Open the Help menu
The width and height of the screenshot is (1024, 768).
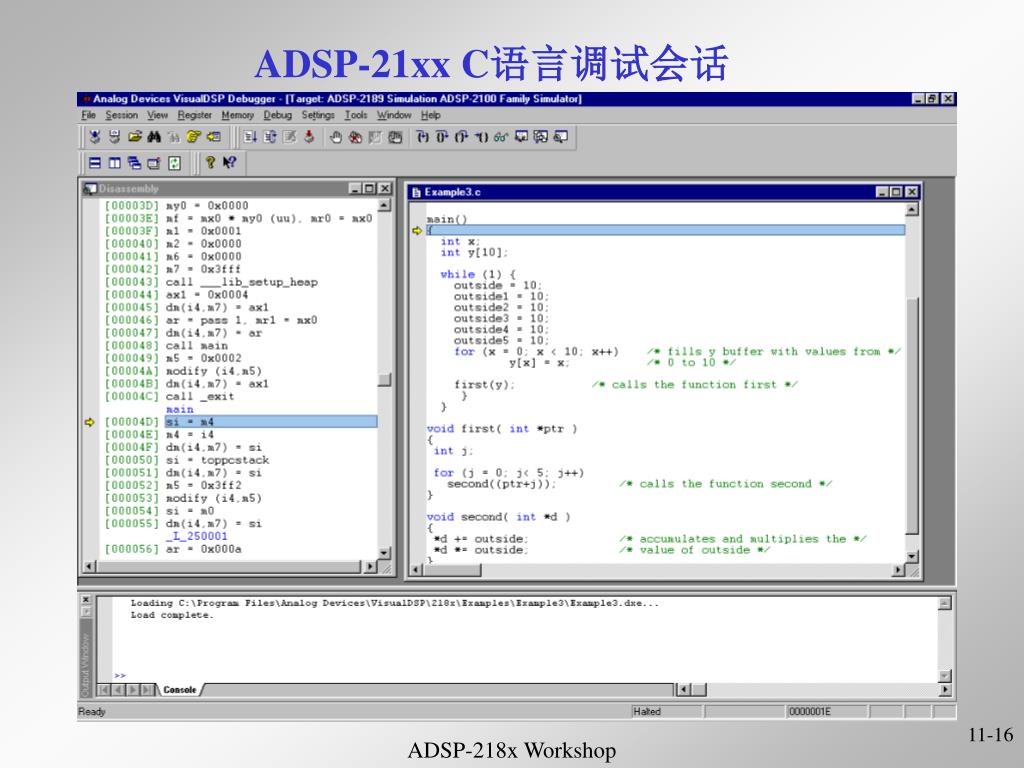pyautogui.click(x=430, y=115)
